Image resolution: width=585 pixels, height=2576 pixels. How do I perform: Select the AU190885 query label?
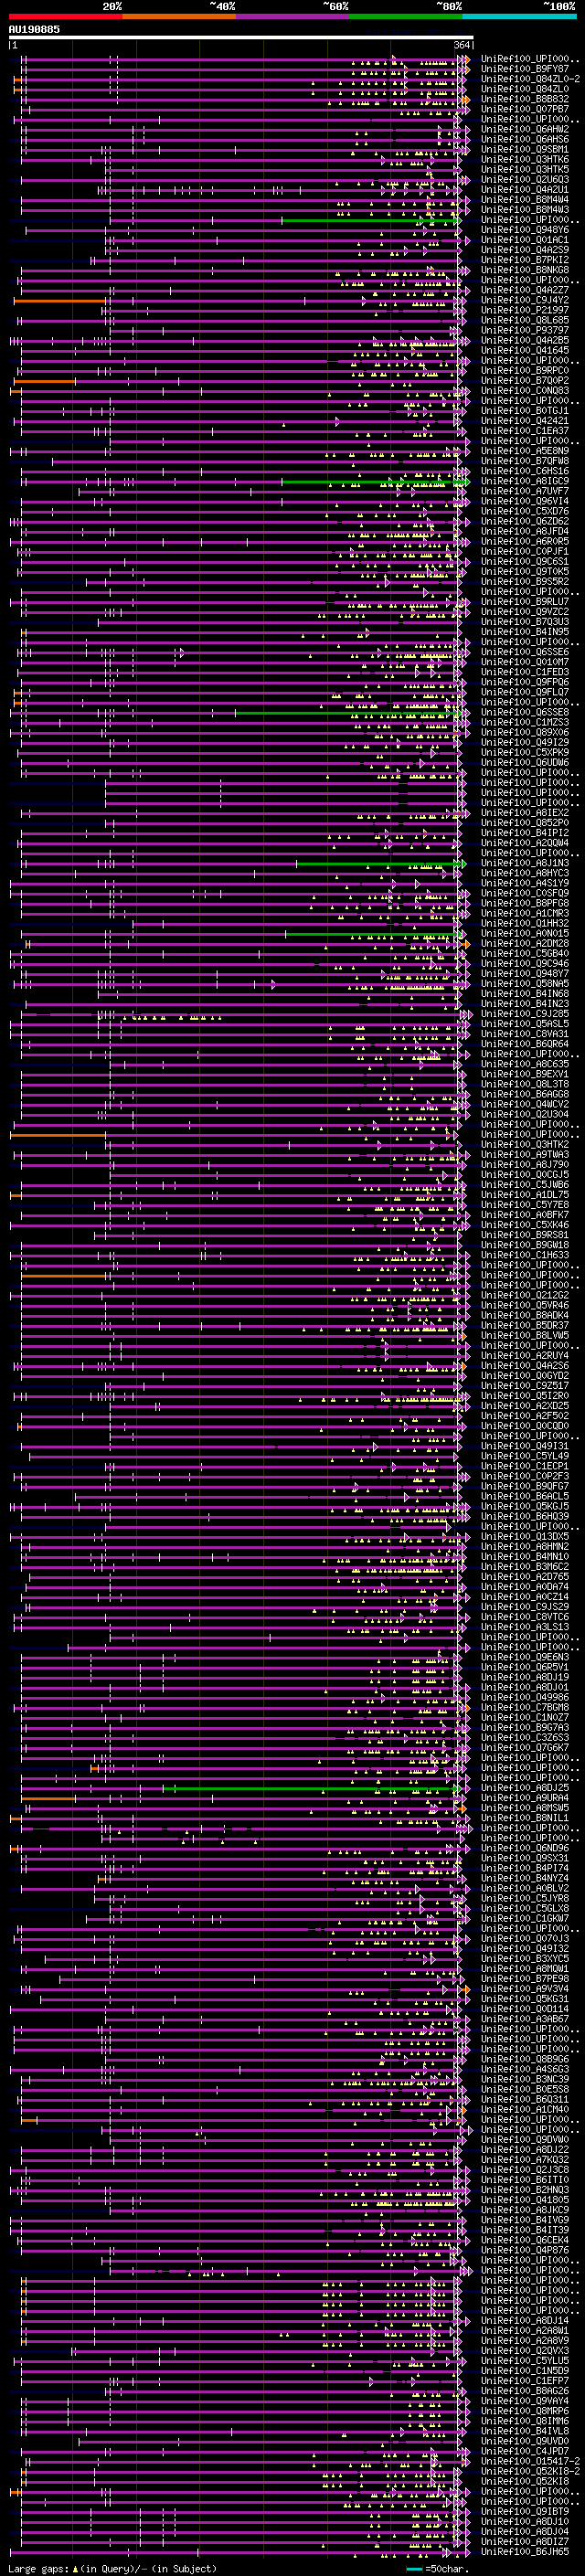point(34,30)
